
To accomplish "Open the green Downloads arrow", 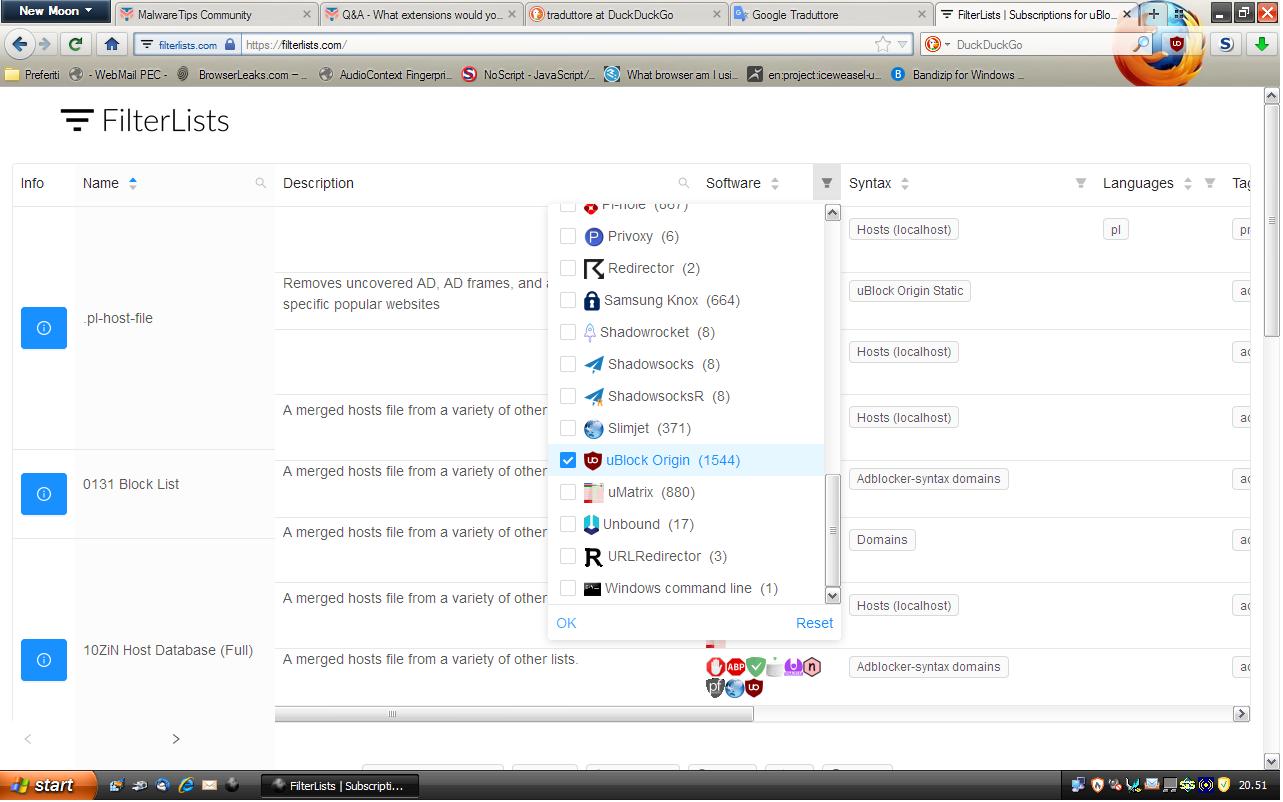I will [x=1262, y=44].
